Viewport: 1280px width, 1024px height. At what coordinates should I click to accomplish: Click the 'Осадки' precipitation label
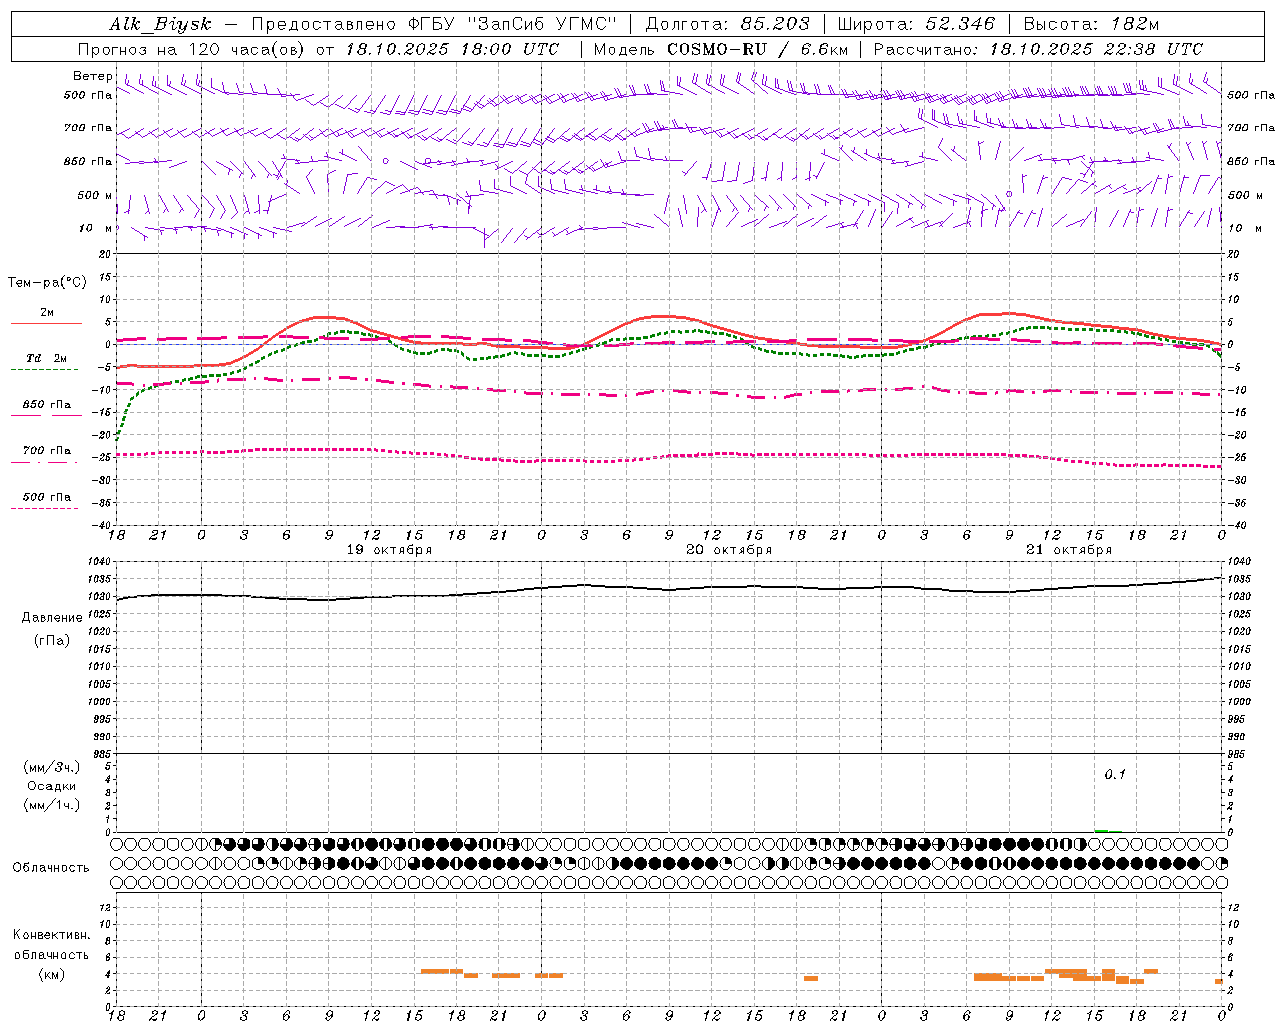[x=52, y=786]
